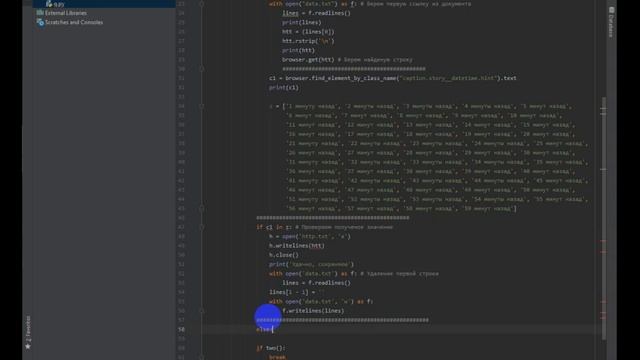This screenshot has height=360, width=640.
Task: Click the 'h.close()' line
Action: [284, 255]
